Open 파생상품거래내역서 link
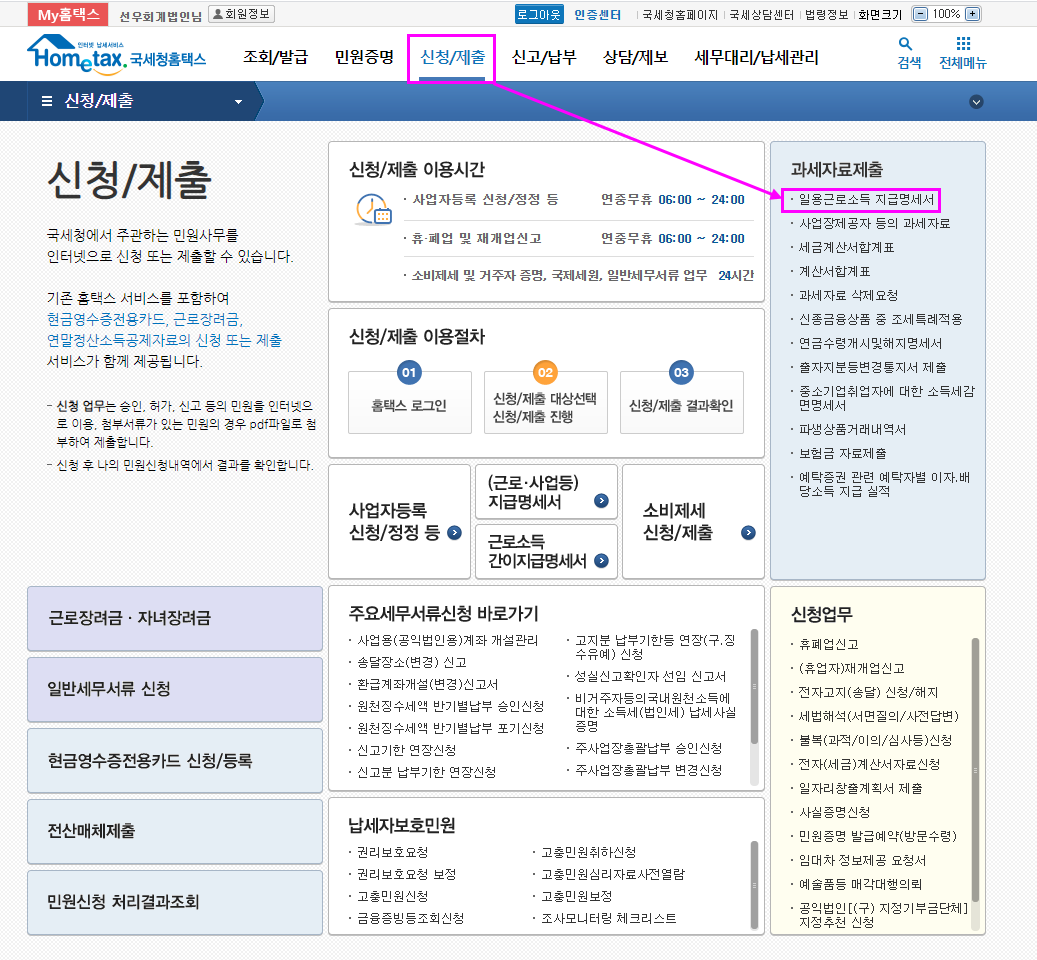1037x960 pixels. click(852, 429)
